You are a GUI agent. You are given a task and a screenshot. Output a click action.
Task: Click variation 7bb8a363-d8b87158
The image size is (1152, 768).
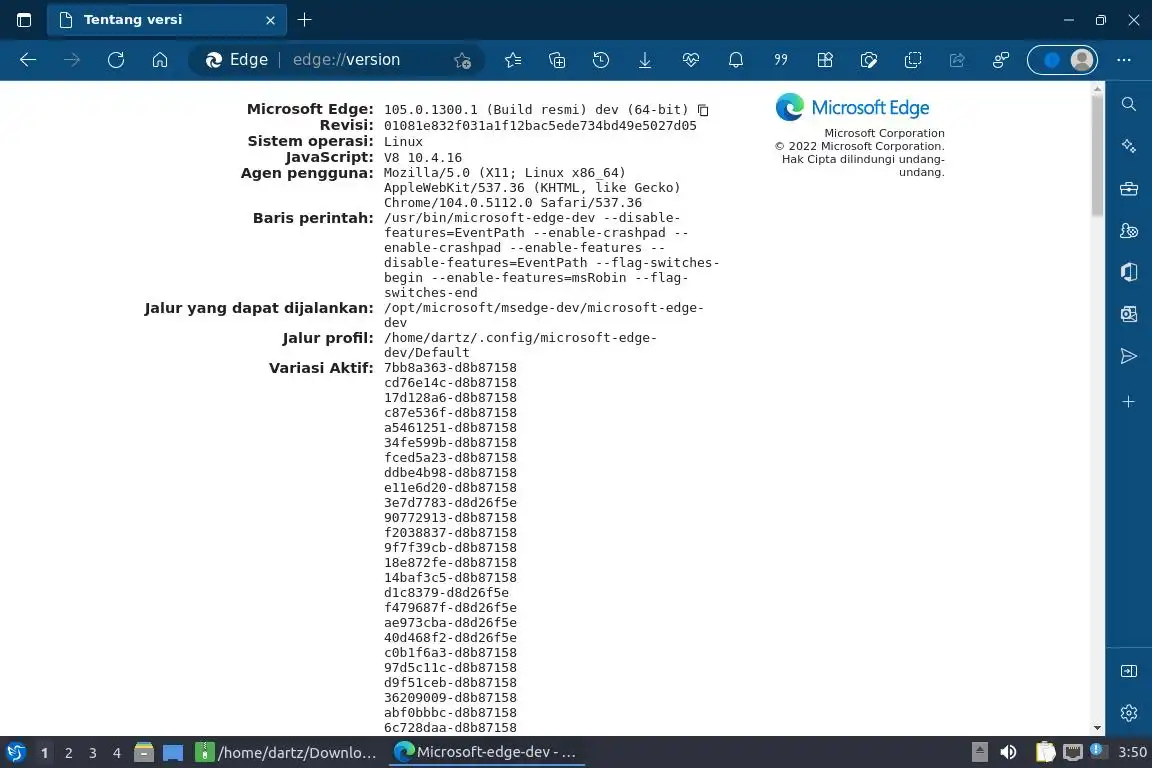click(x=450, y=367)
